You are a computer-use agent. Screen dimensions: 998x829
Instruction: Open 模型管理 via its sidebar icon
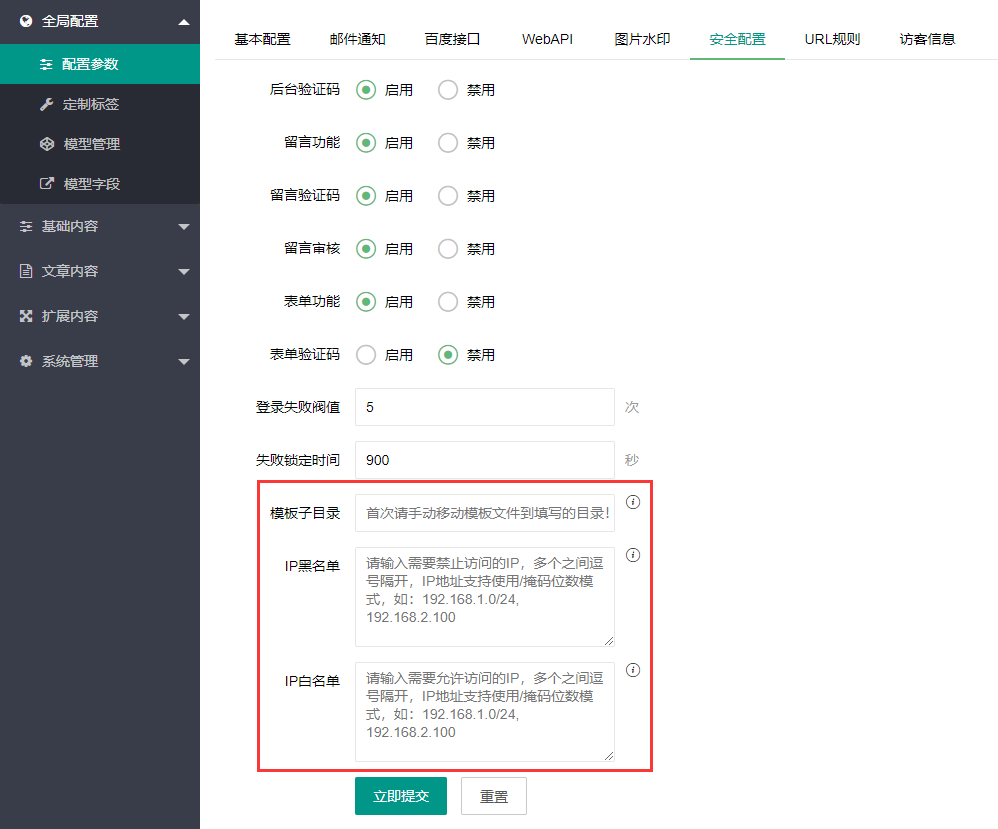tap(47, 143)
